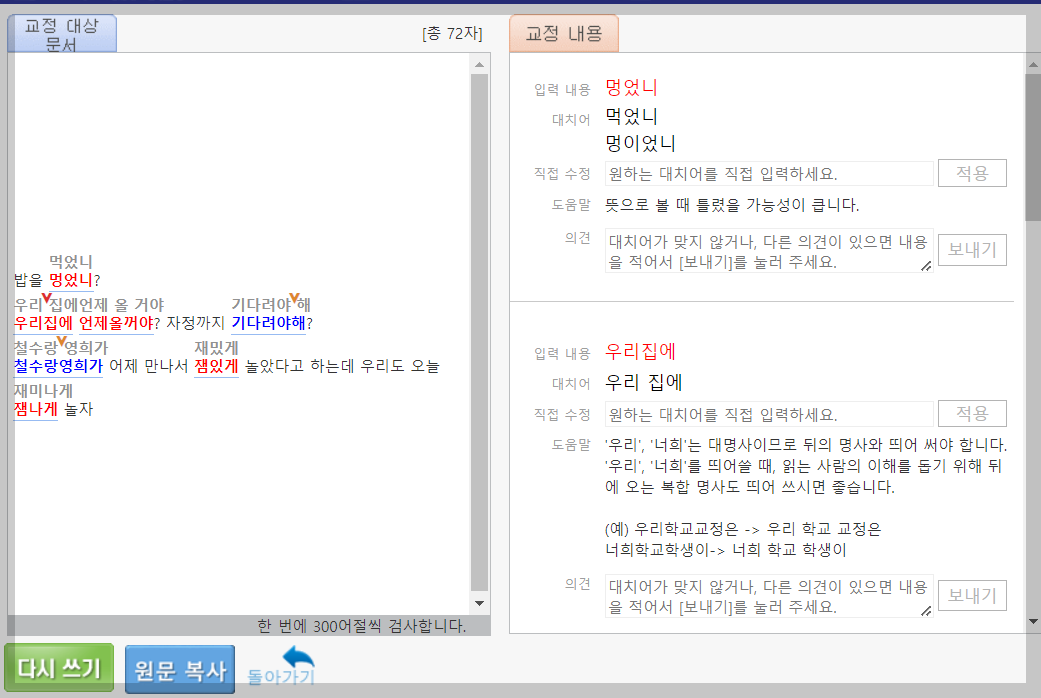
Task: Click the underlined 기다려야해 correction
Action: (x=266, y=325)
